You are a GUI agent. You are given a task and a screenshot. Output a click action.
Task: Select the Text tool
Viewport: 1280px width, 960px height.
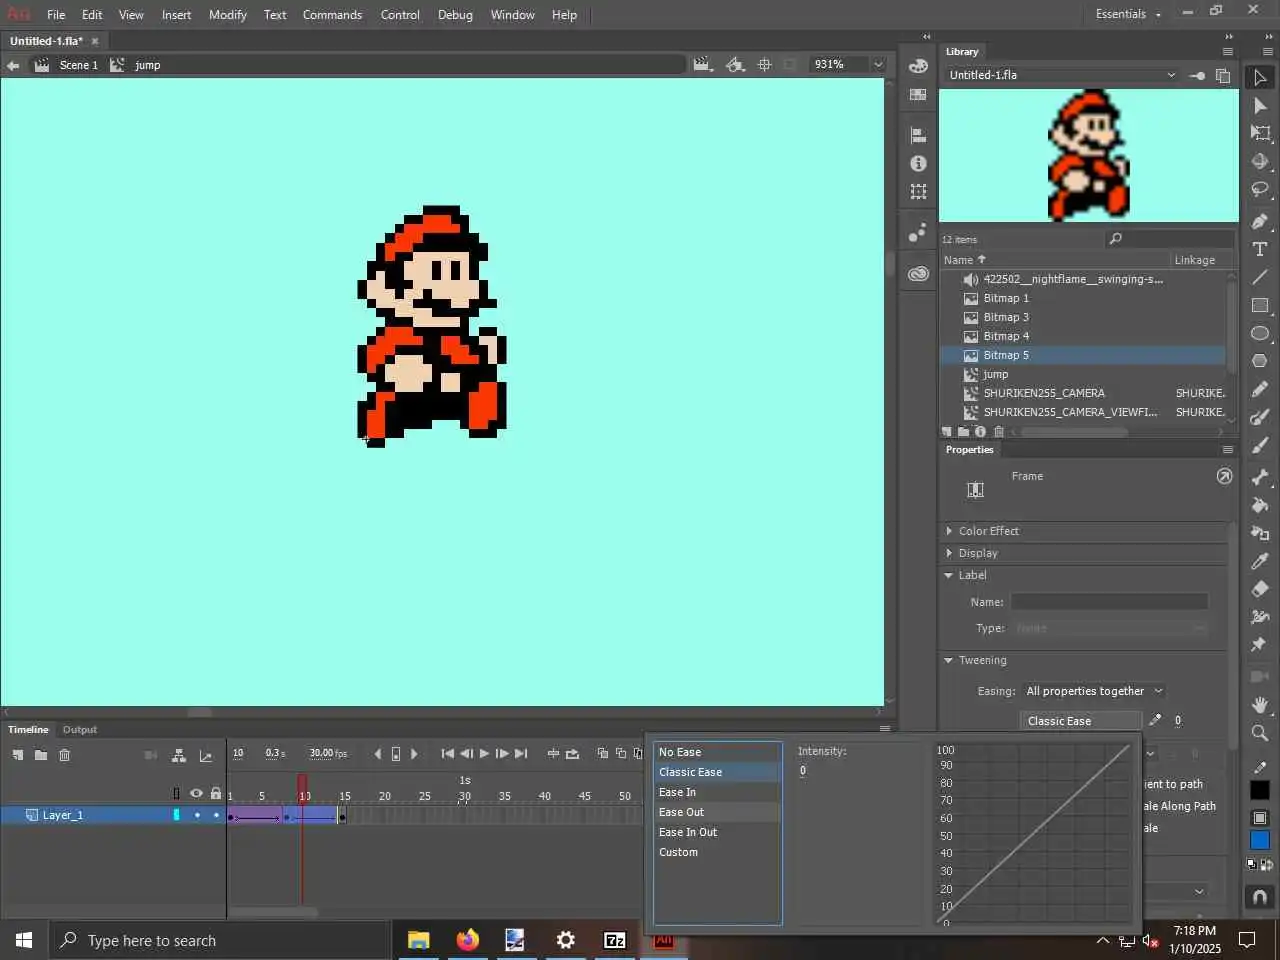(1260, 249)
